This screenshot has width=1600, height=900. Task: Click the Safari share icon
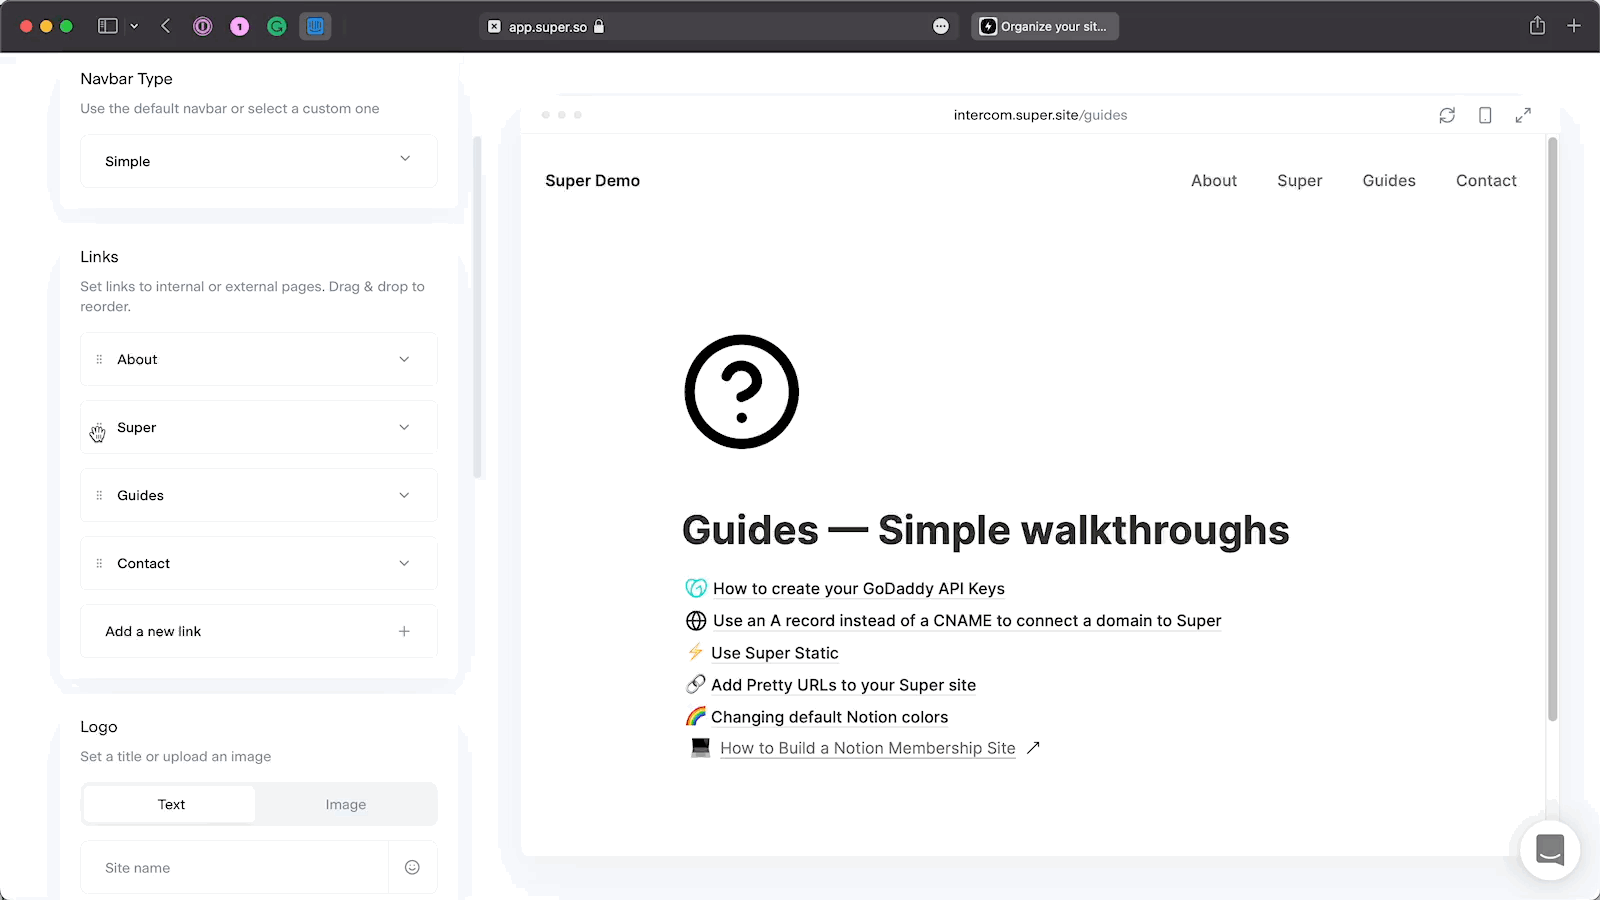[x=1537, y=26]
